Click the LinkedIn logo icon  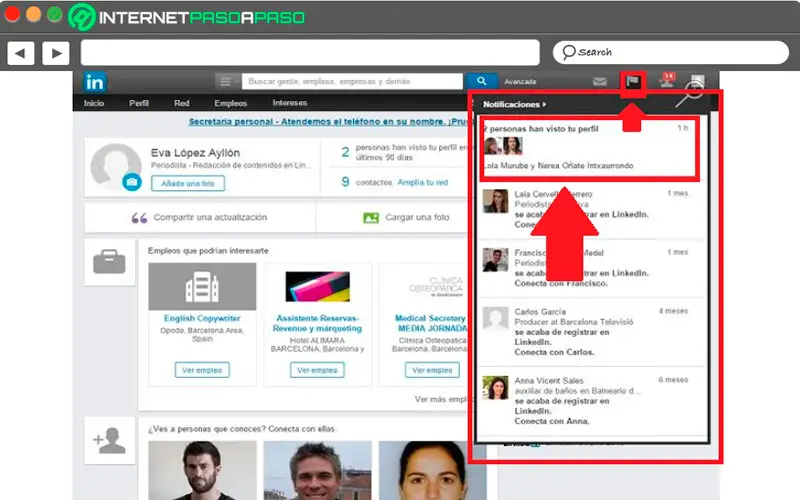[95, 82]
